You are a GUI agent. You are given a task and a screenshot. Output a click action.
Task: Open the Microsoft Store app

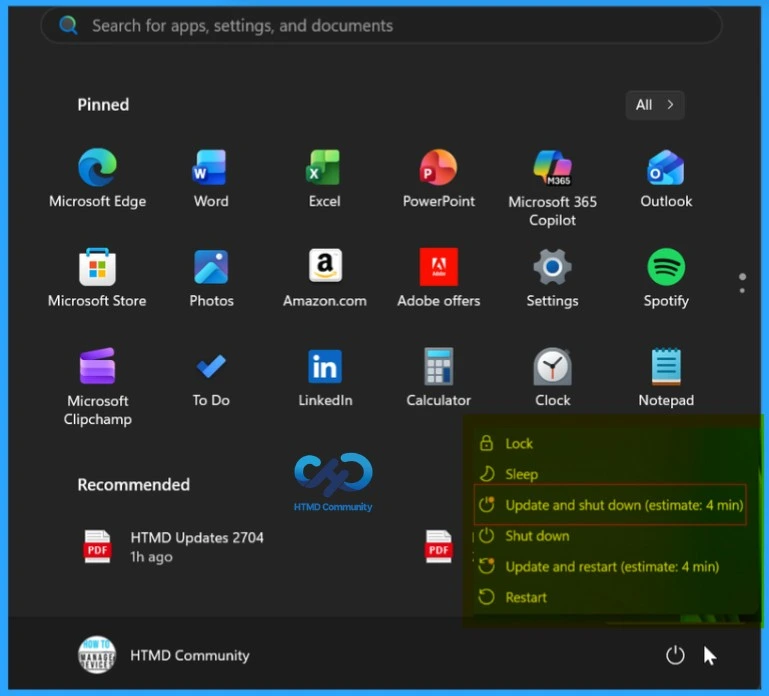tap(97, 278)
